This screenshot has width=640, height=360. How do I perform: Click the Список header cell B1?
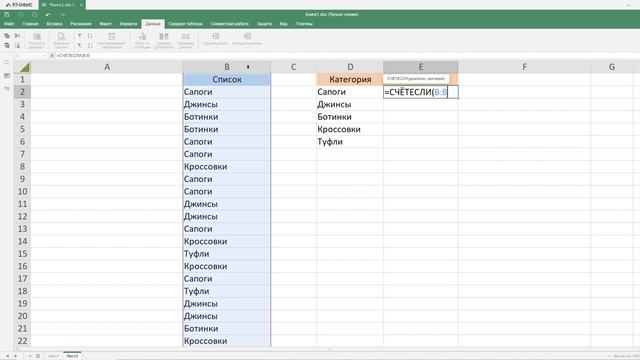[227, 80]
